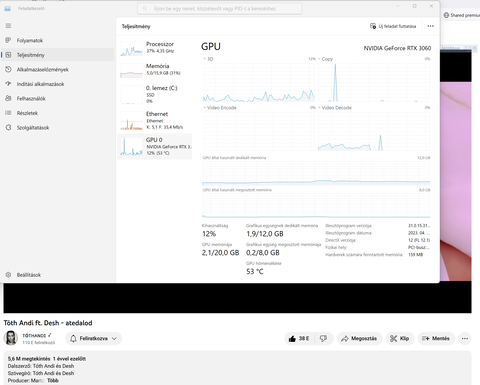This screenshot has height=385, width=480.
Task: Click the Felhasználók users icon
Action: [8, 98]
